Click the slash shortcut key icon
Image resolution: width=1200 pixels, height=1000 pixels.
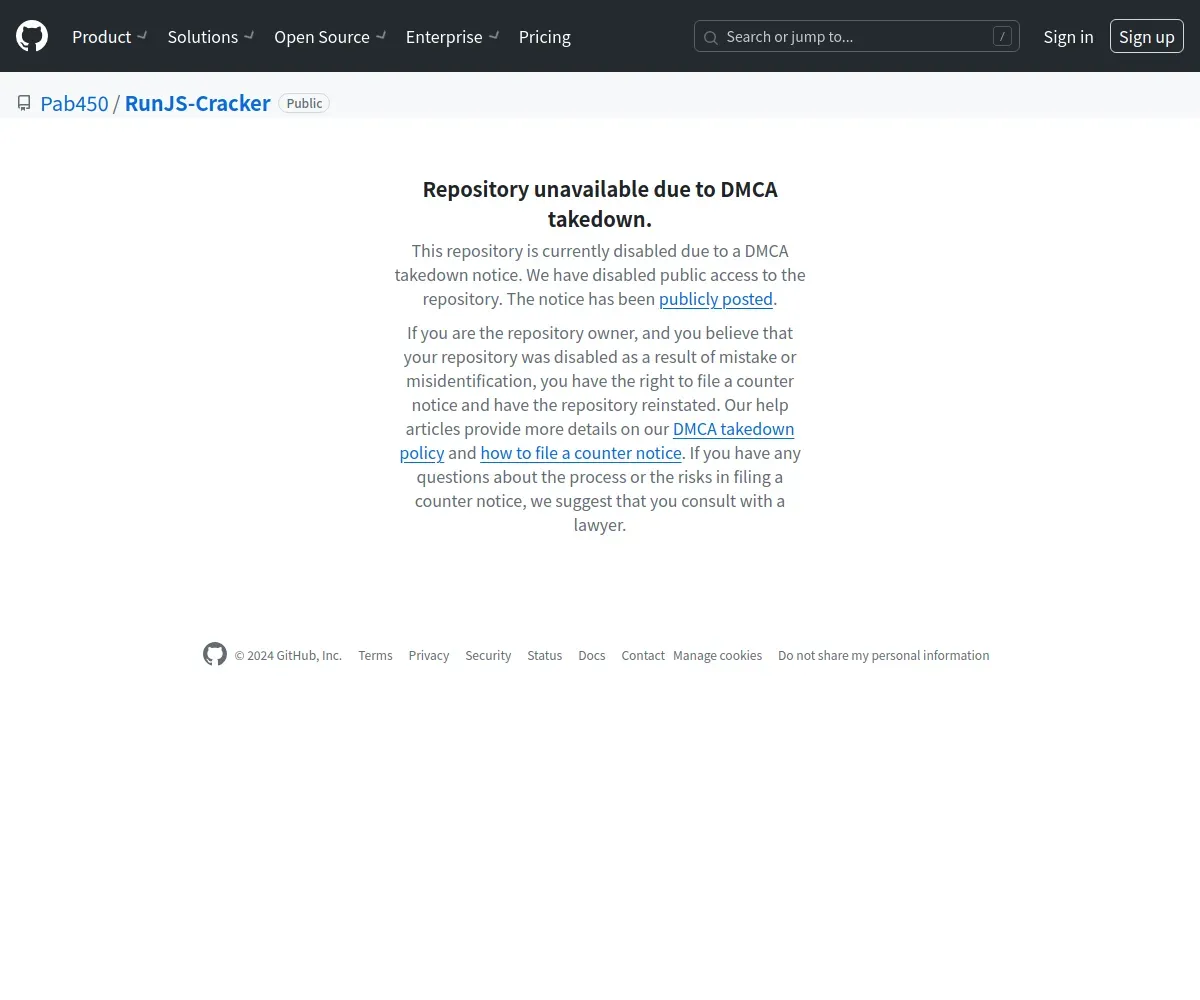point(1002,37)
